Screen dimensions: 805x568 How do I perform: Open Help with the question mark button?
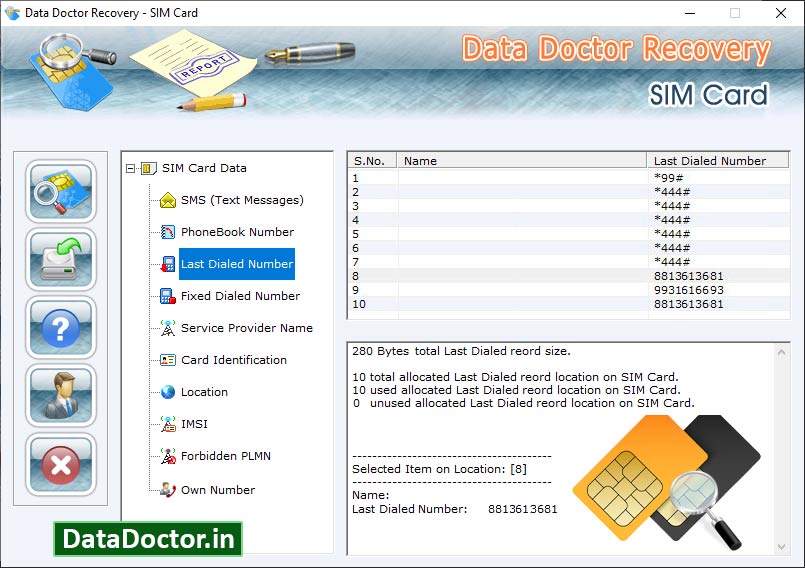pos(61,328)
